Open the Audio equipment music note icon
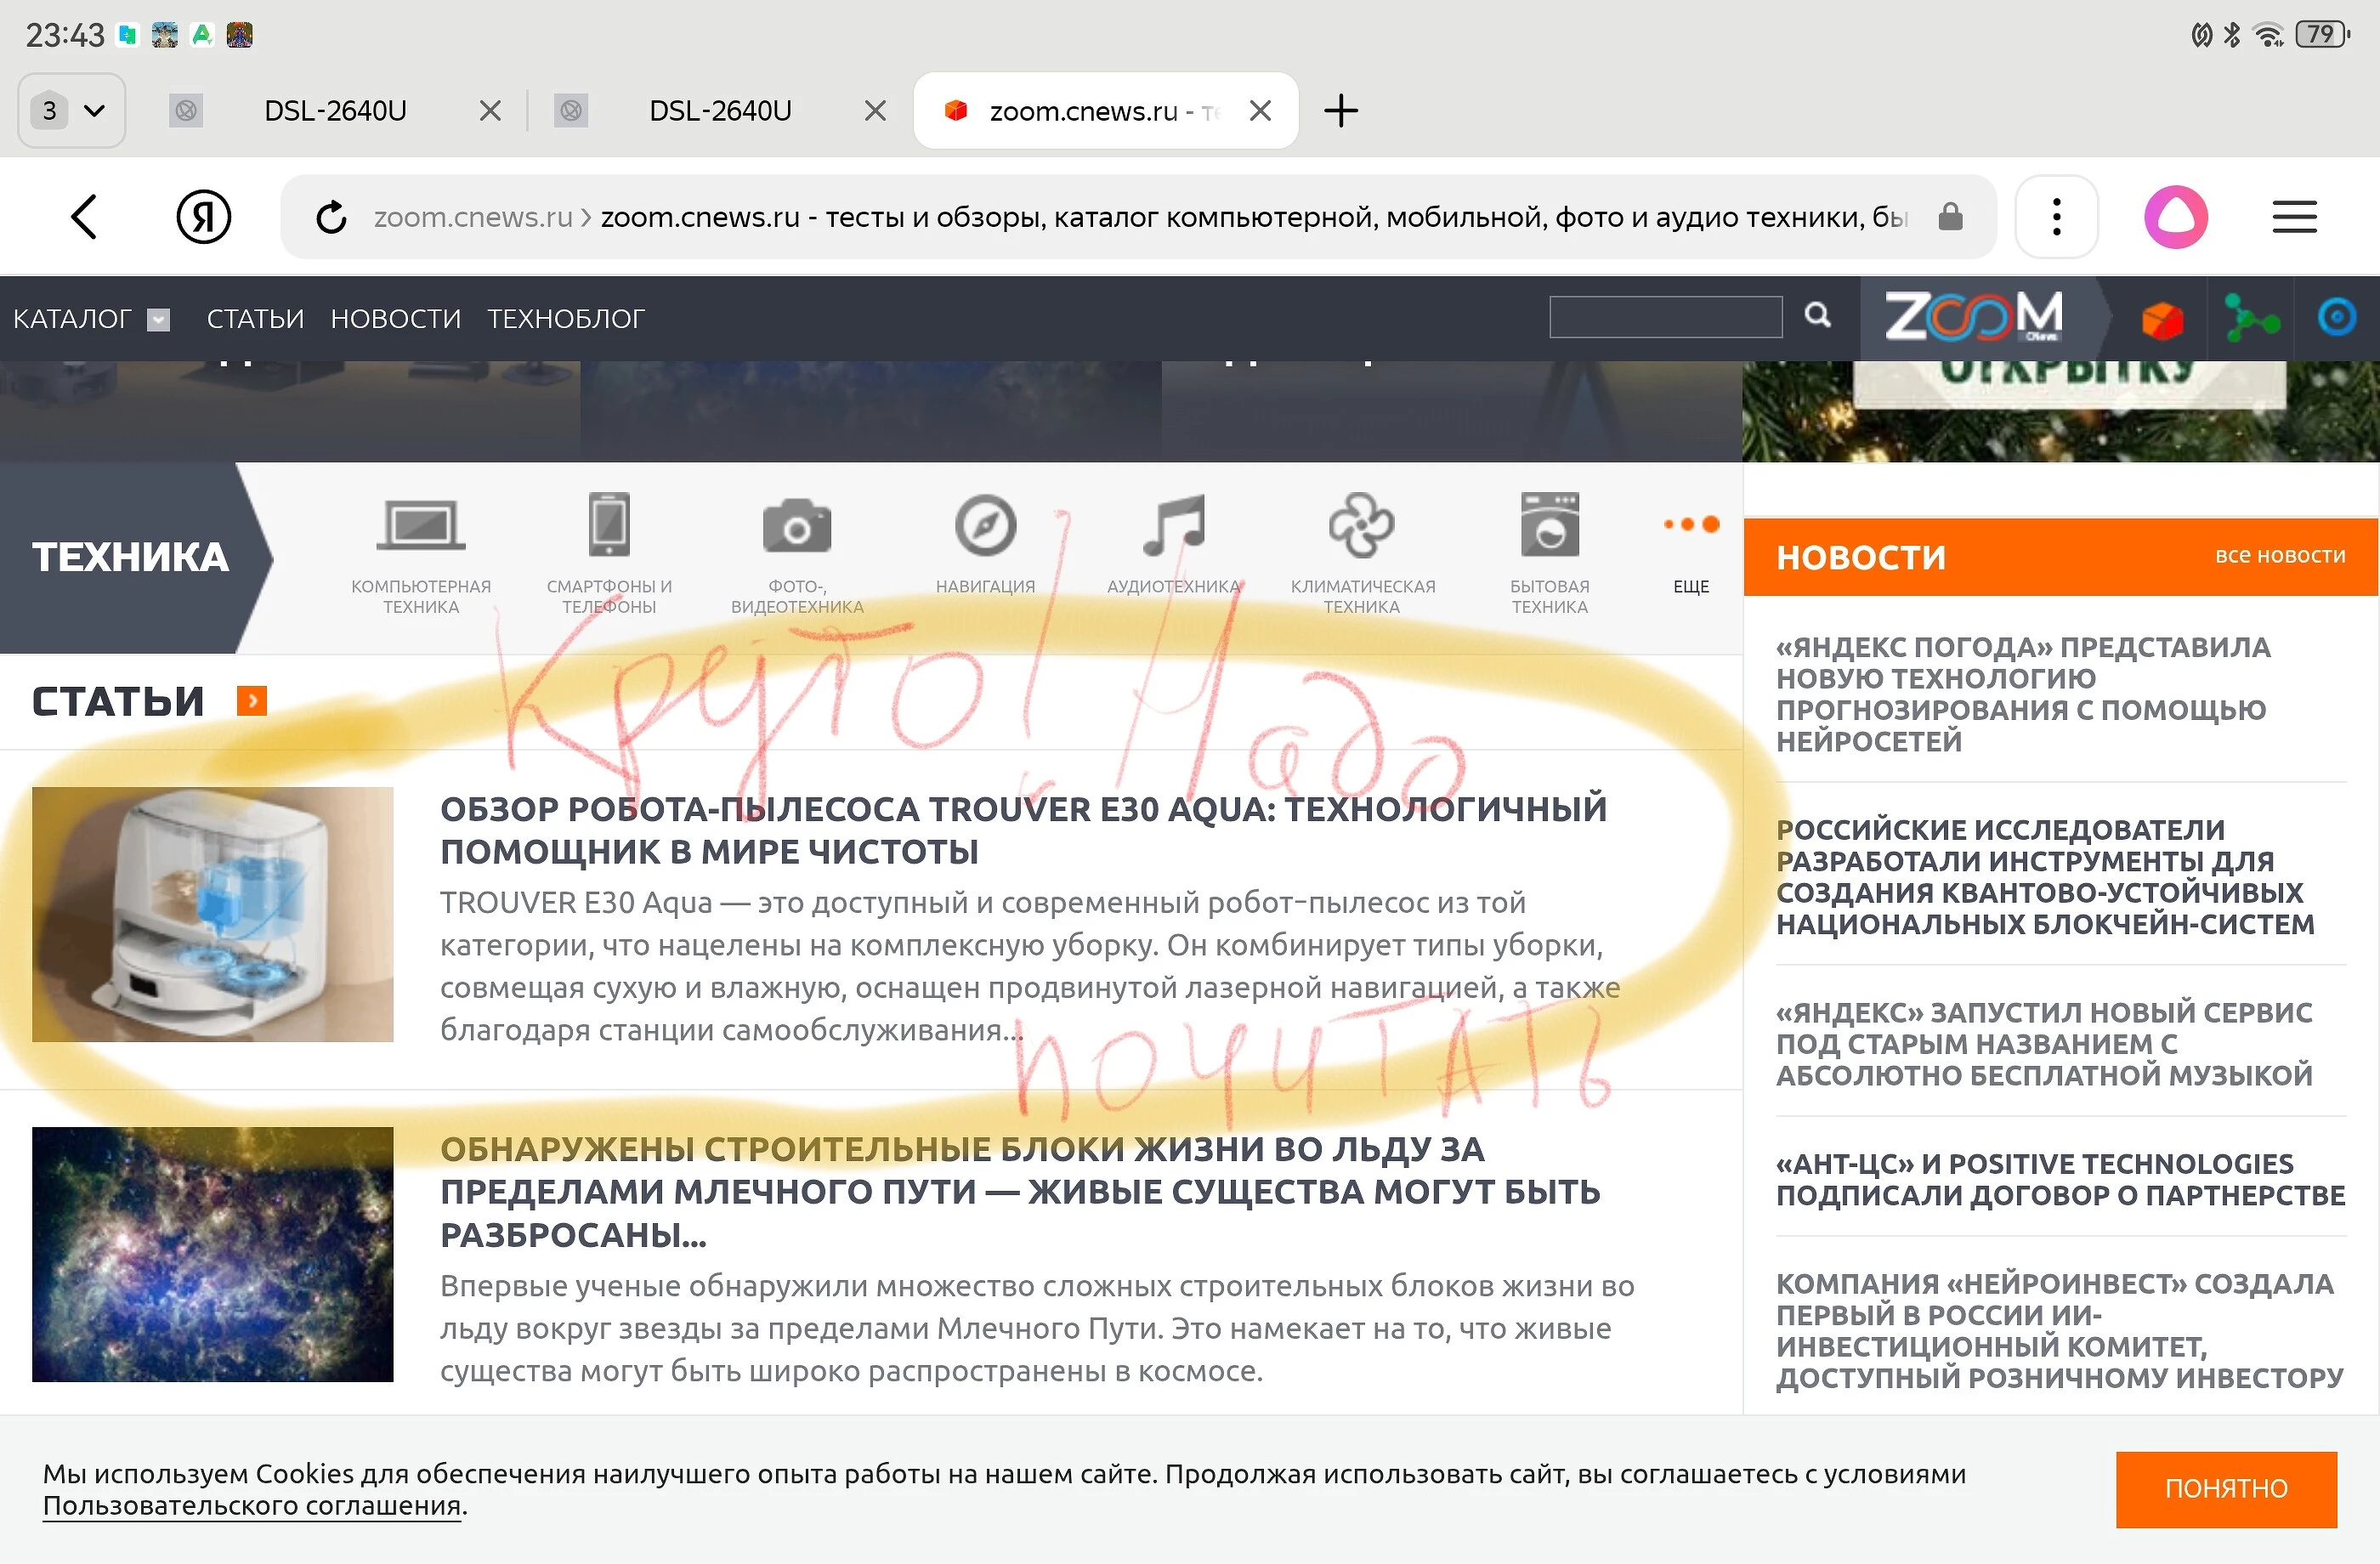The height and width of the screenshot is (1564, 2380). [1173, 524]
